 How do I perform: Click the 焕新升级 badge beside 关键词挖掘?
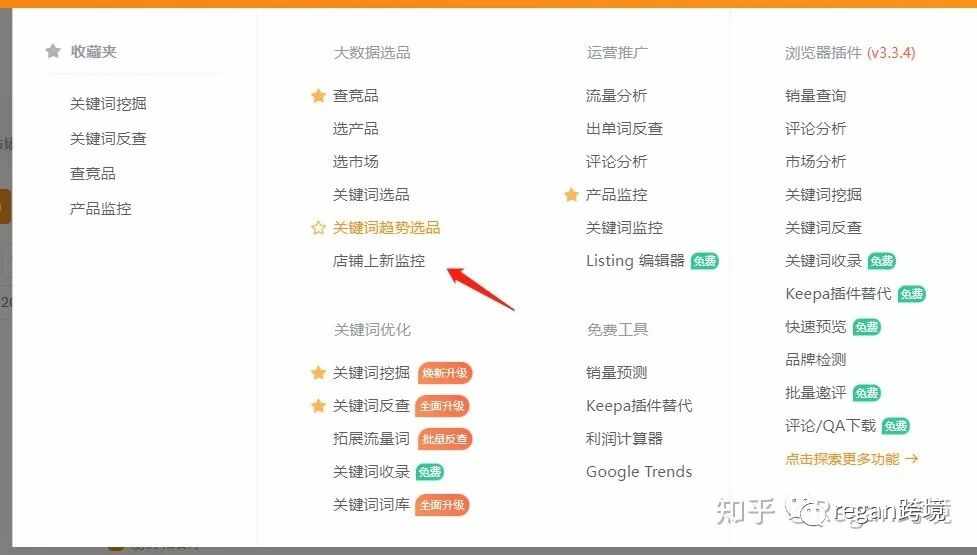[x=445, y=373]
